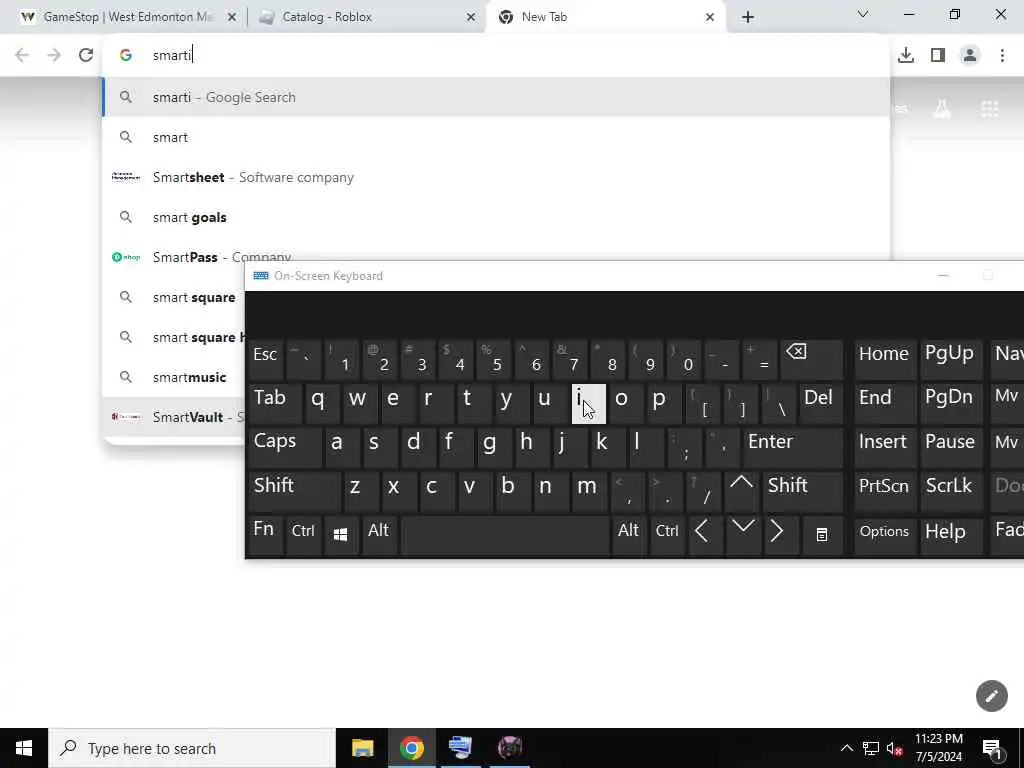Click the back navigation arrow

pos(22,55)
